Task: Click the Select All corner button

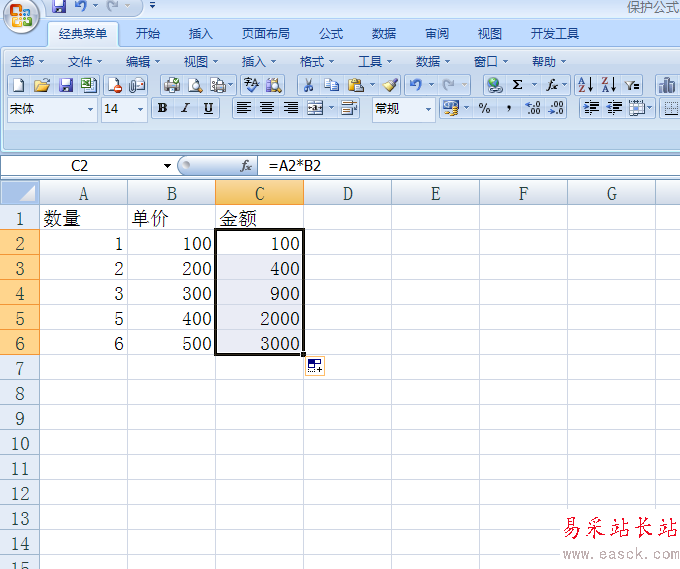Action: point(20,193)
